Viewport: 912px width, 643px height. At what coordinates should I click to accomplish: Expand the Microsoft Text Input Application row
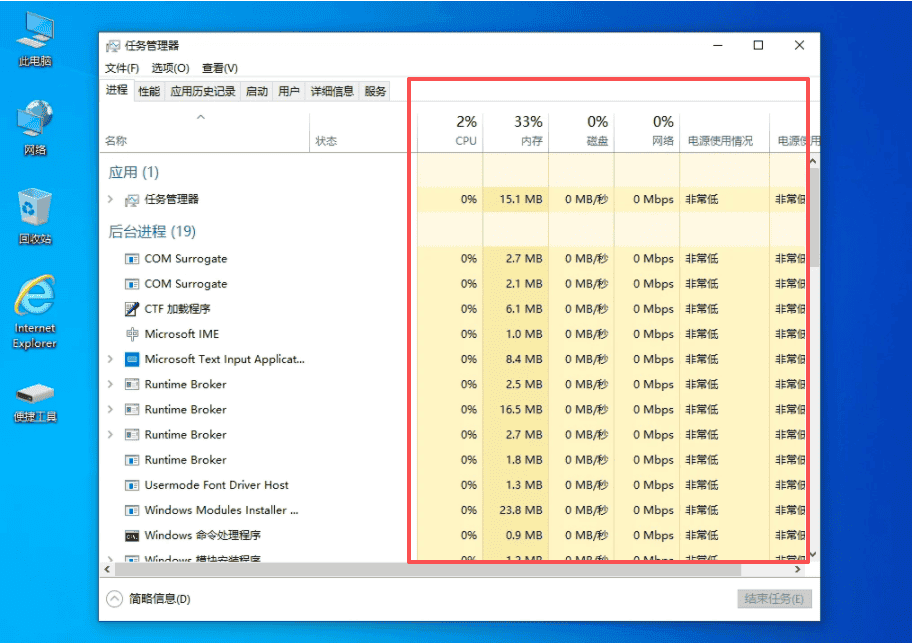click(111, 359)
